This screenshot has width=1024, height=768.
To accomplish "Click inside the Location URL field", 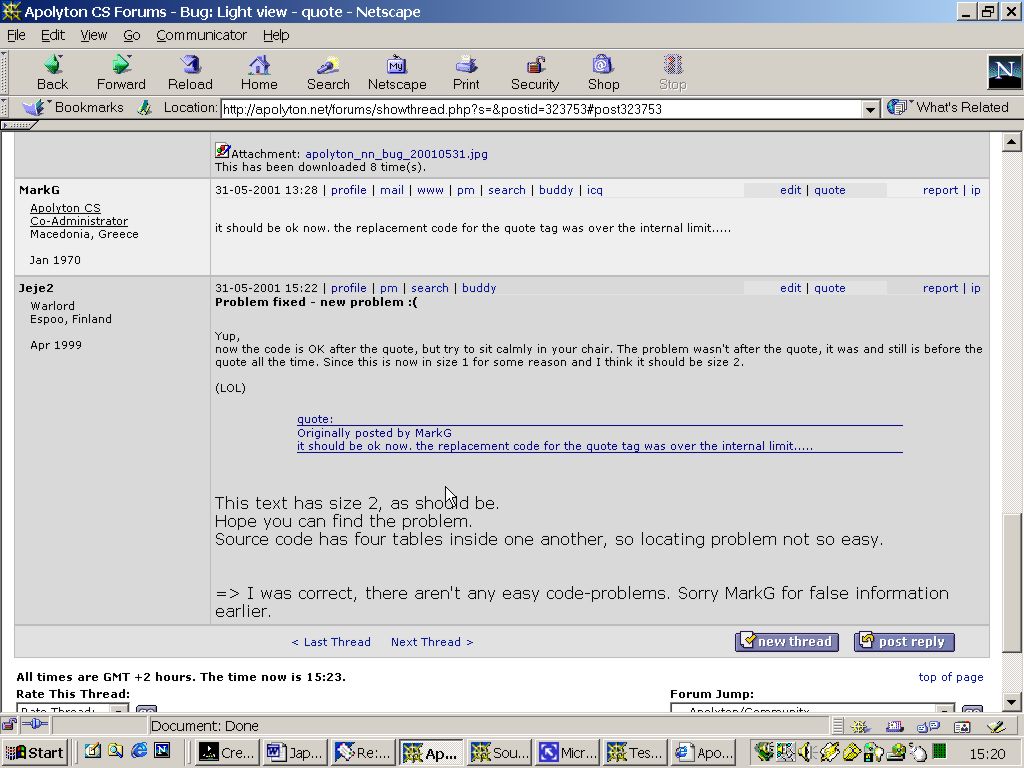I will point(540,109).
